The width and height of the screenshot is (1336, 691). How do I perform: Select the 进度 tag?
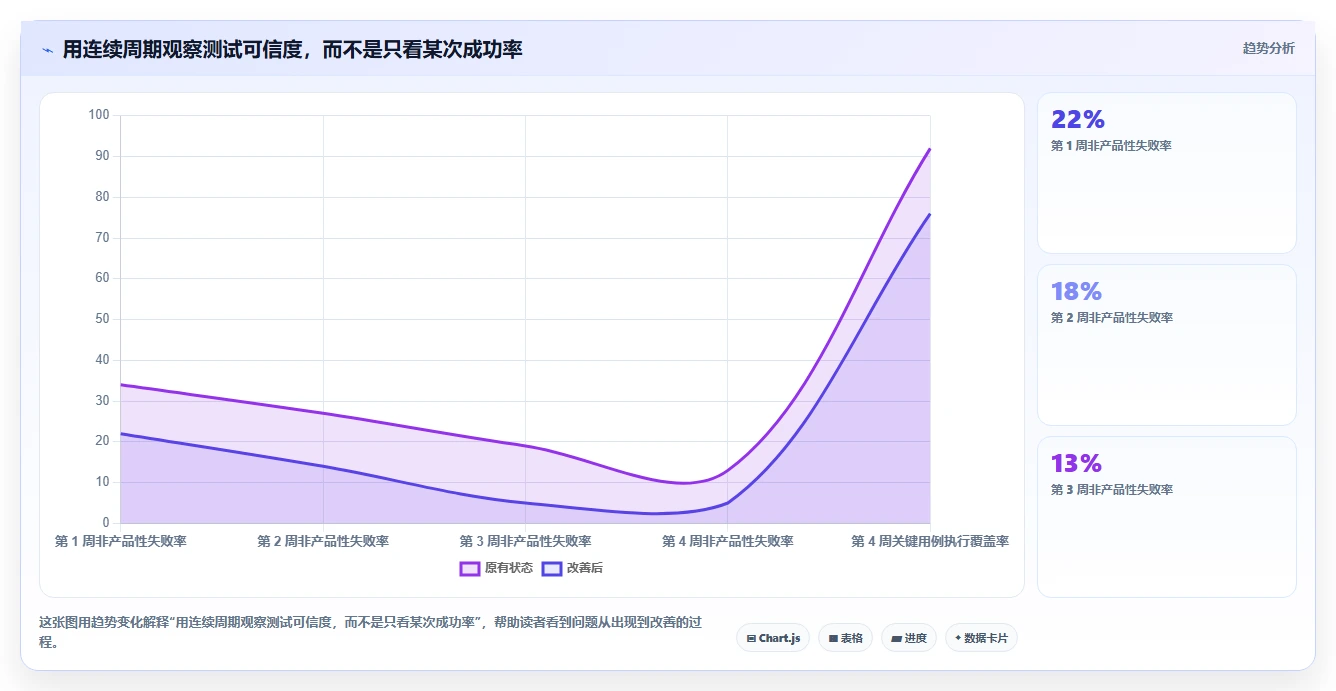[908, 638]
